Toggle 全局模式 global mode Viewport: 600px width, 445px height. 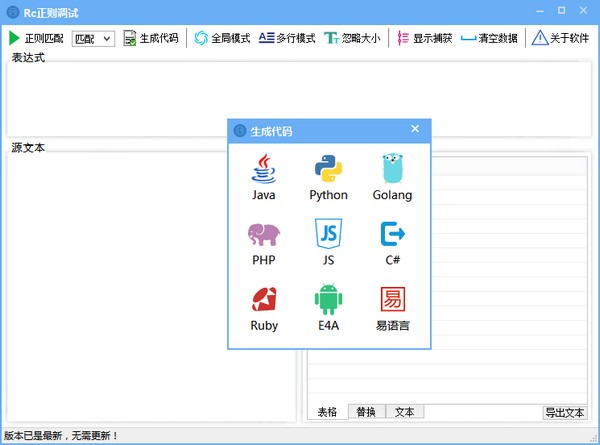(x=222, y=38)
